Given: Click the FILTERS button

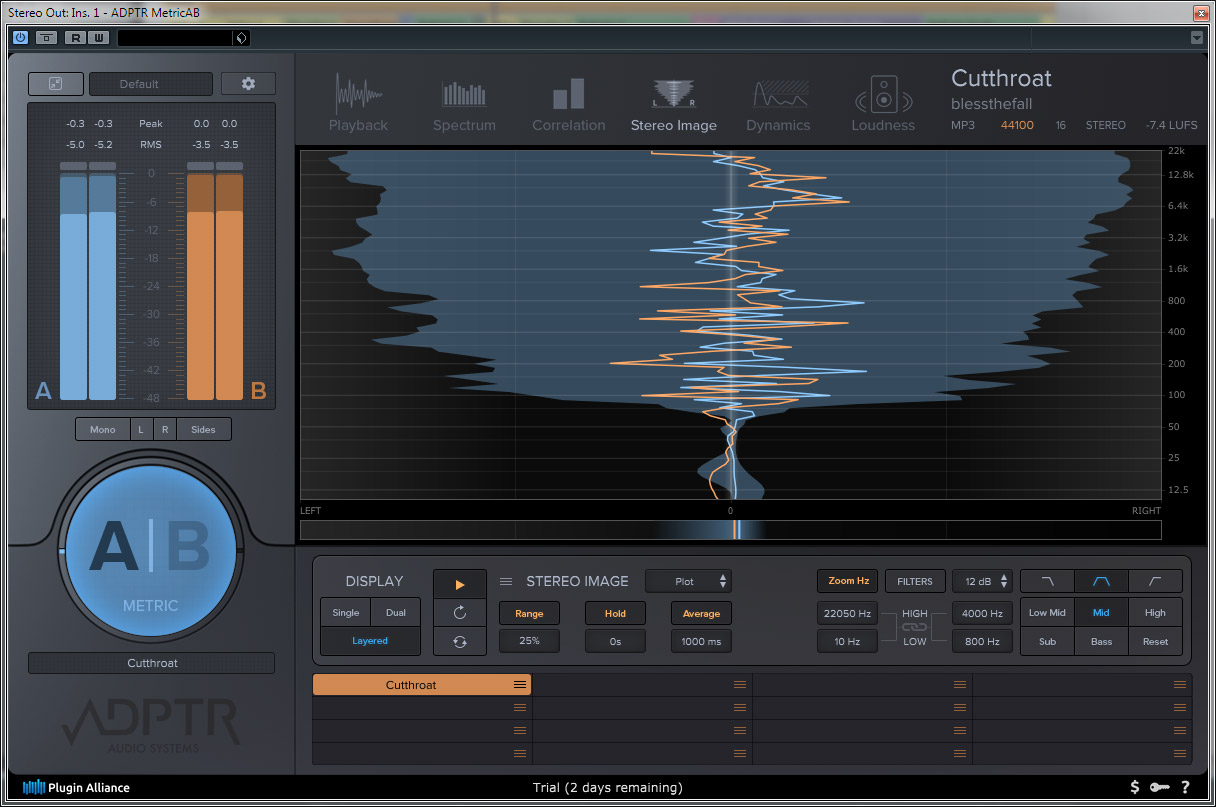Looking at the screenshot, I should coord(915,581).
